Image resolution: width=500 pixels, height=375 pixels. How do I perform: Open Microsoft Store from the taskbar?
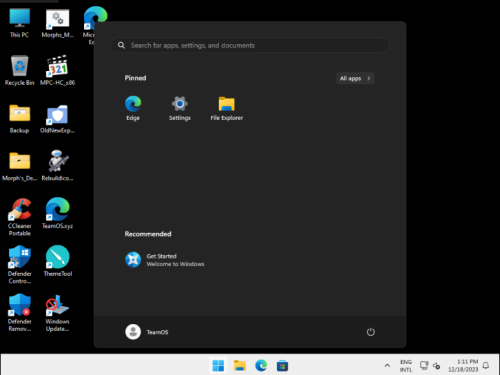[x=282, y=366]
